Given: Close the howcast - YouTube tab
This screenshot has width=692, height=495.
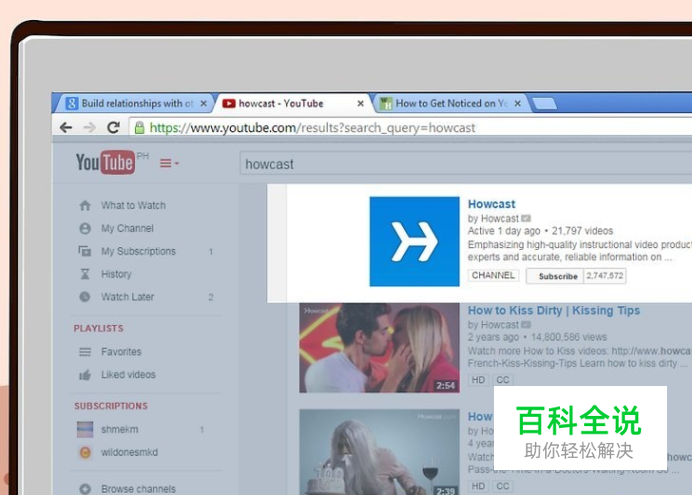Looking at the screenshot, I should click(361, 103).
